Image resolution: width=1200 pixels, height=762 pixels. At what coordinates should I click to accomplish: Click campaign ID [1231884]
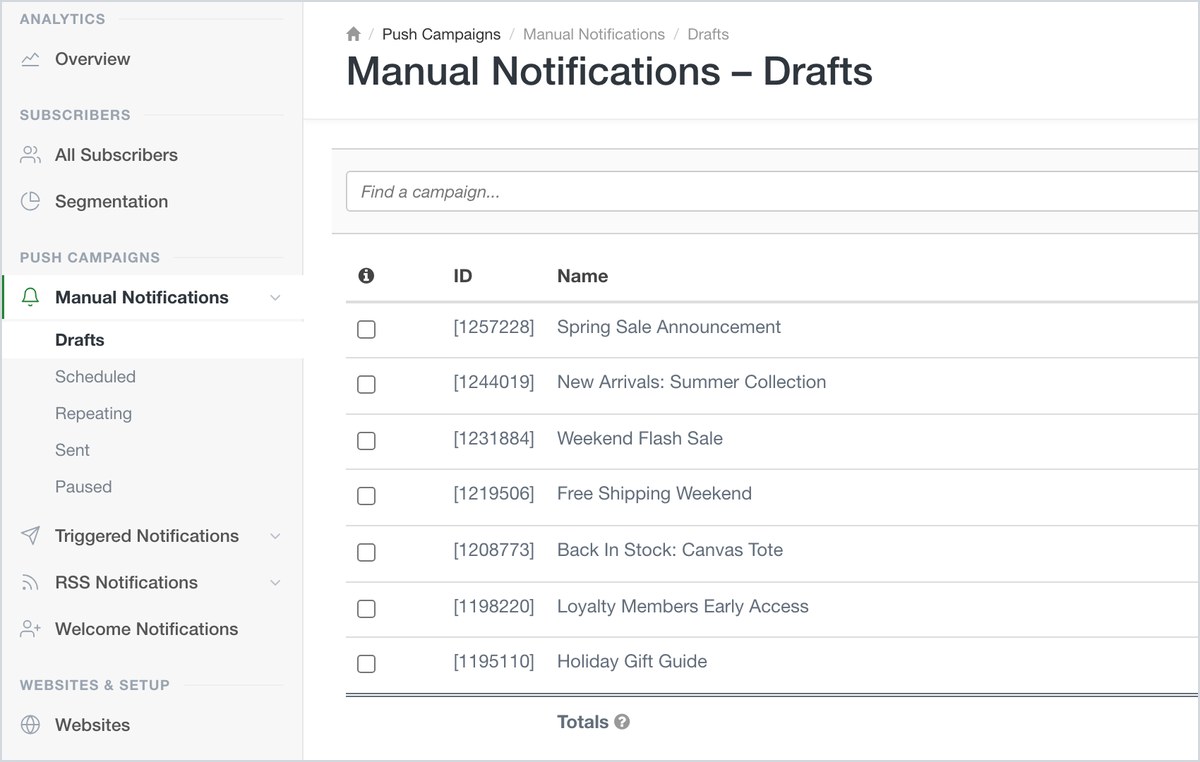(494, 438)
